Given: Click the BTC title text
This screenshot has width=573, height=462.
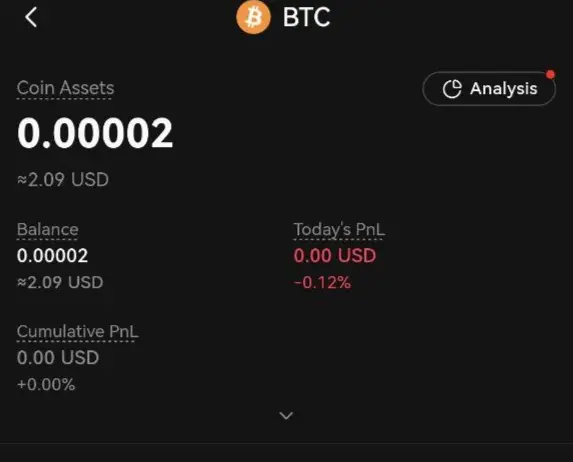Looking at the screenshot, I should 307,17.
